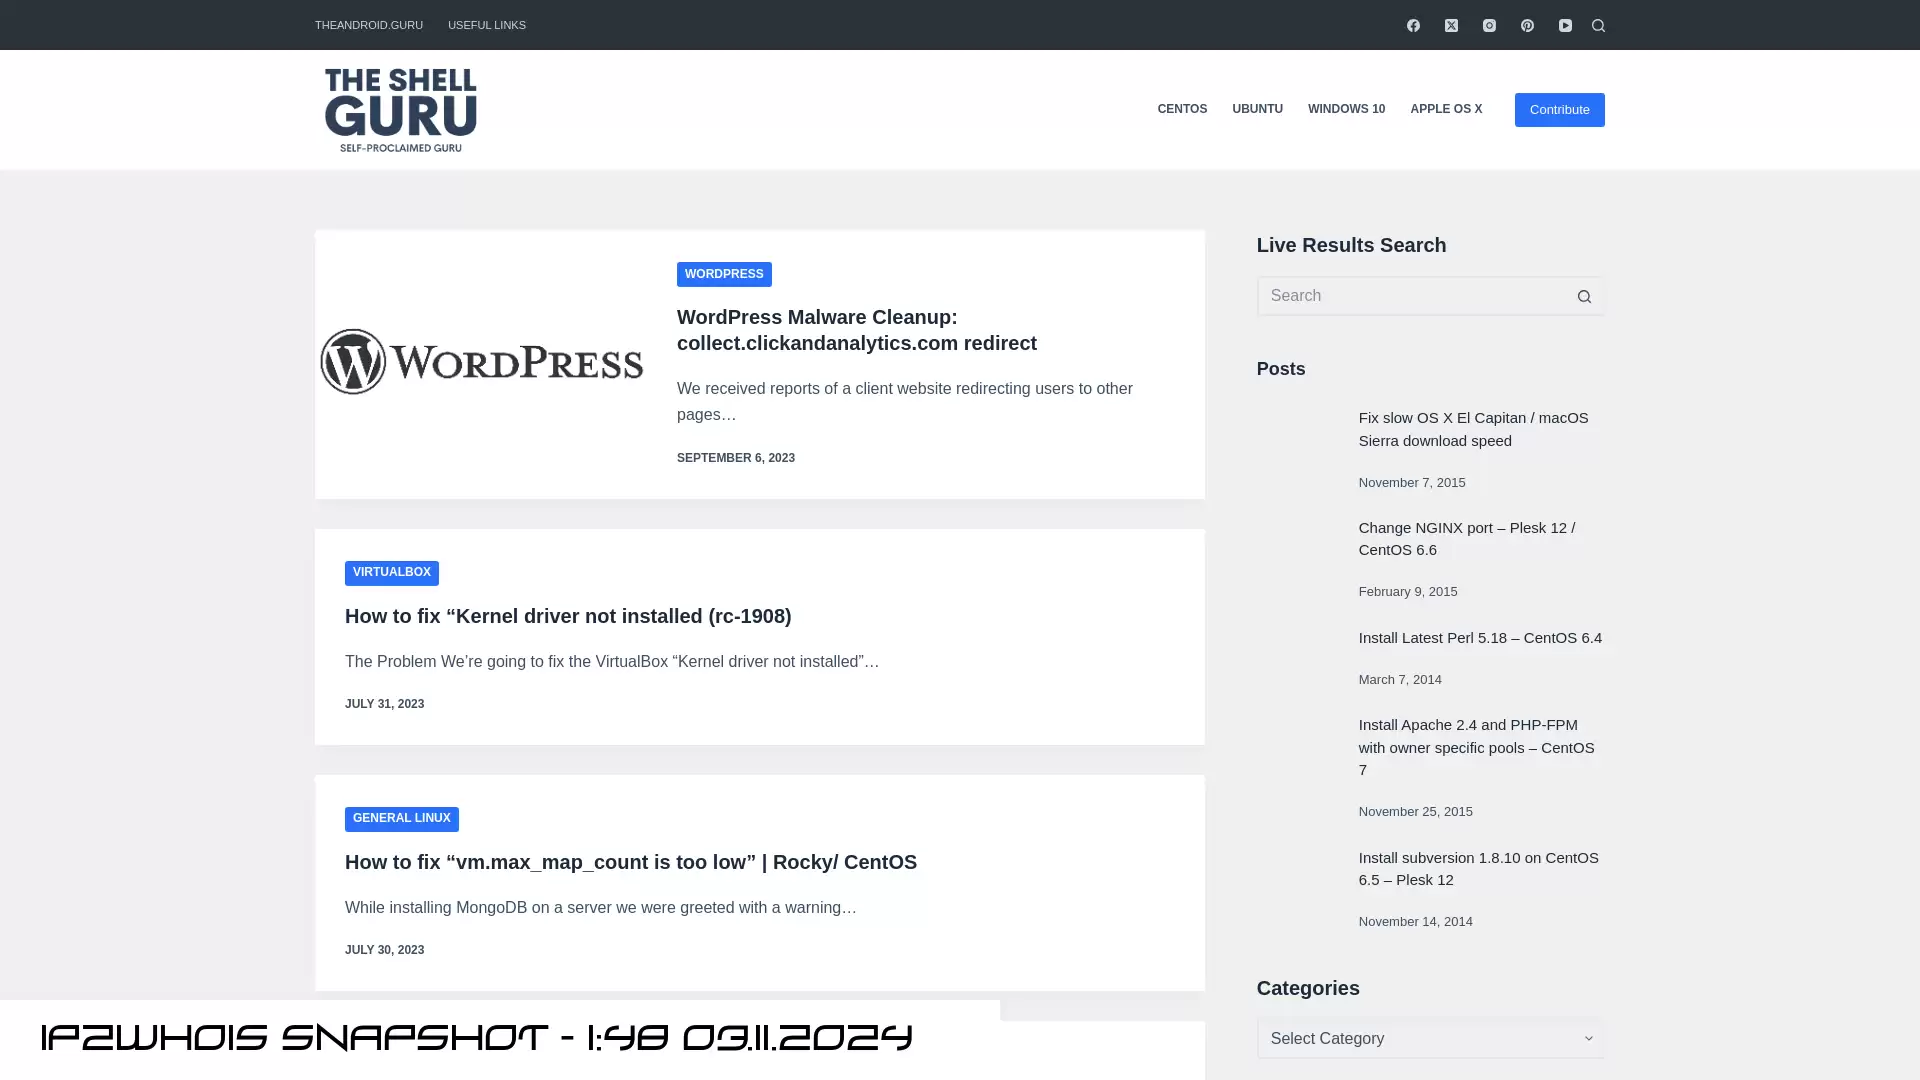Open Fix slow OS X El Capitan post

tap(1473, 429)
